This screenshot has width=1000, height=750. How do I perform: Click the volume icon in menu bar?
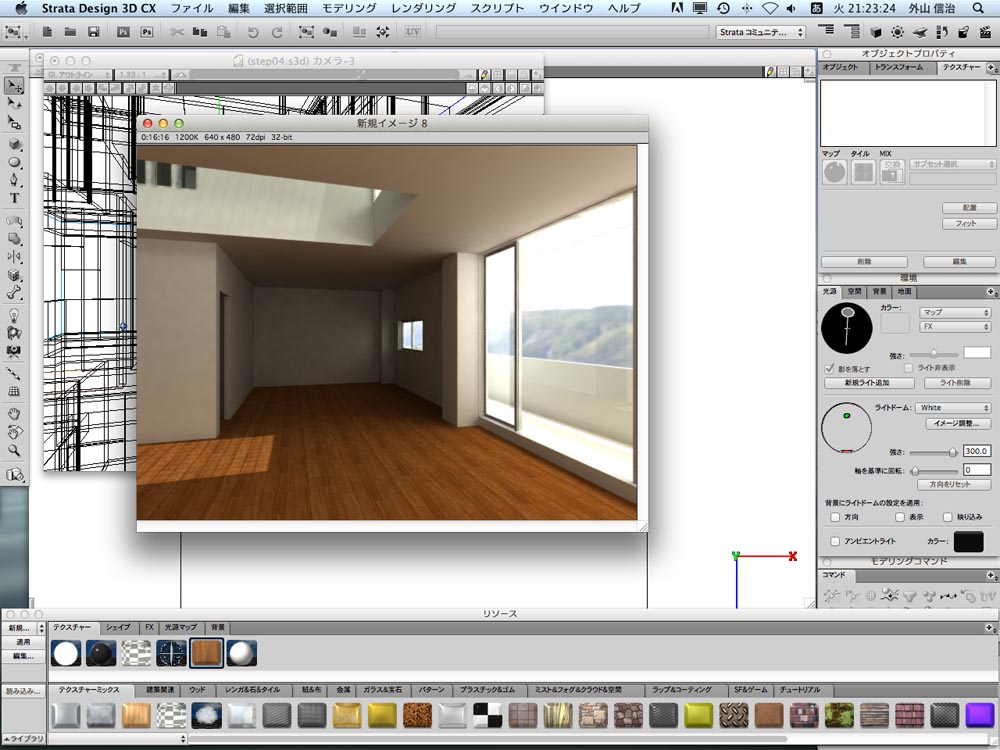791,8
